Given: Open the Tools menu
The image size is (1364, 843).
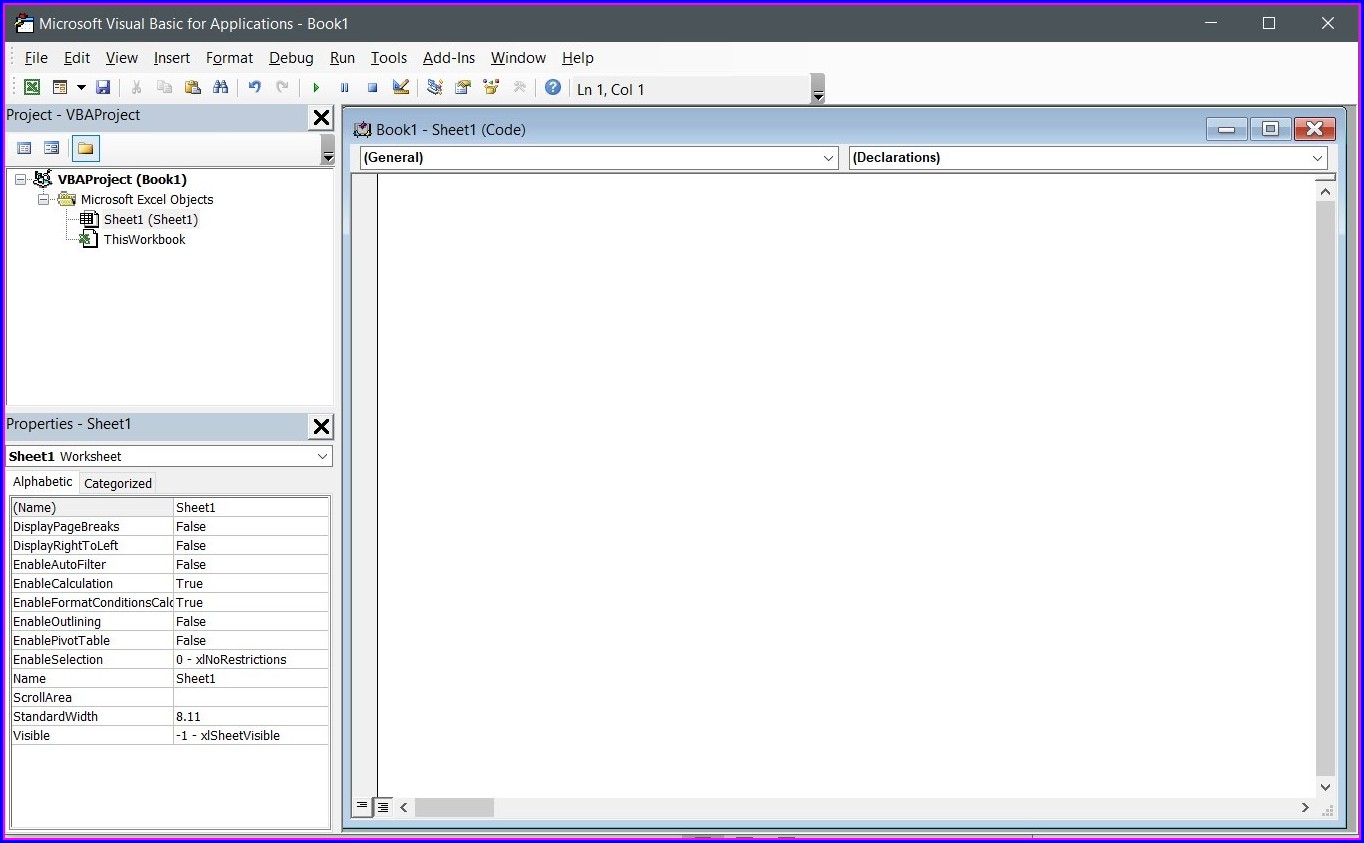Looking at the screenshot, I should pos(389,58).
